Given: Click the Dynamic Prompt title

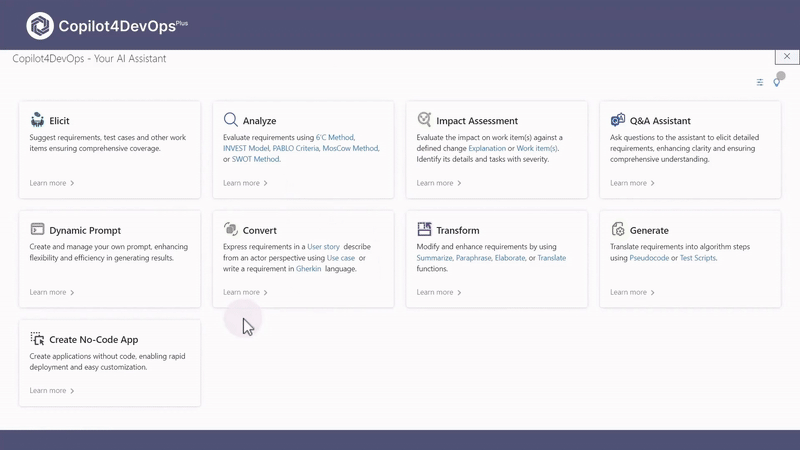Looking at the screenshot, I should coord(85,231).
